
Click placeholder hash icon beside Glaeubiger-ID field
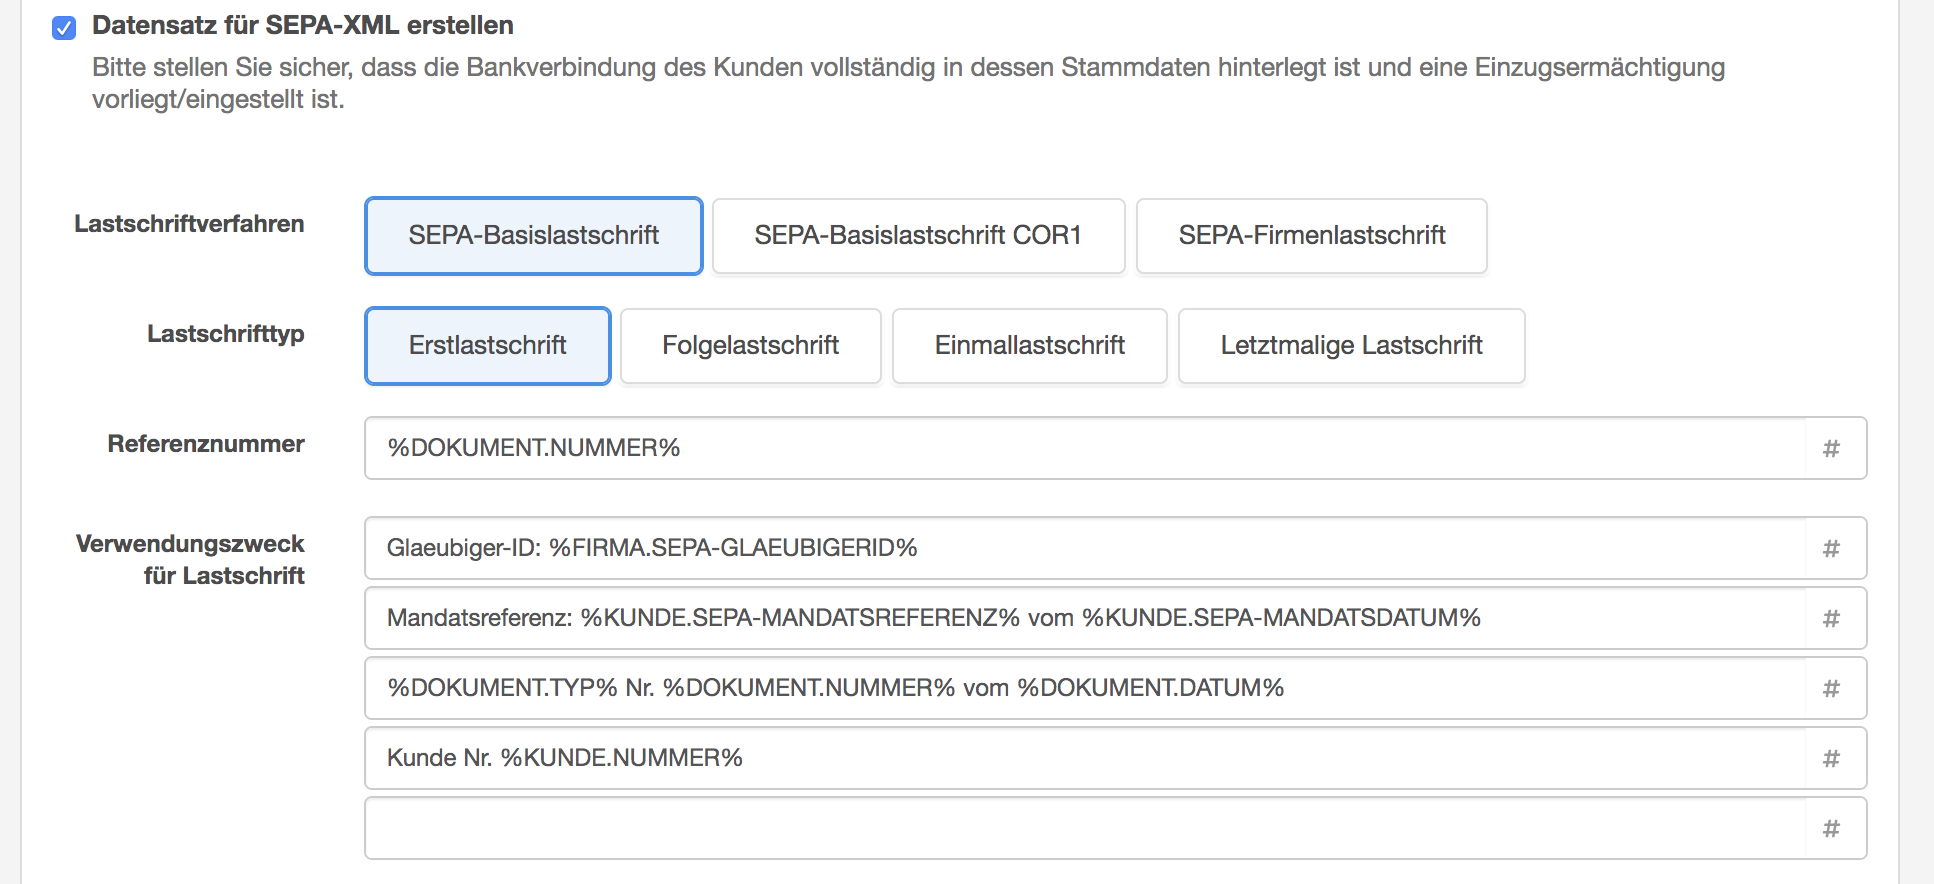click(x=1831, y=548)
